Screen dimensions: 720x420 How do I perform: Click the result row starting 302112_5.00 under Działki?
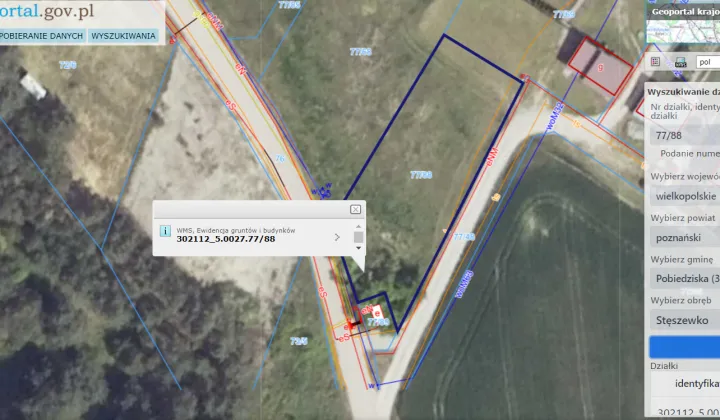(685, 412)
